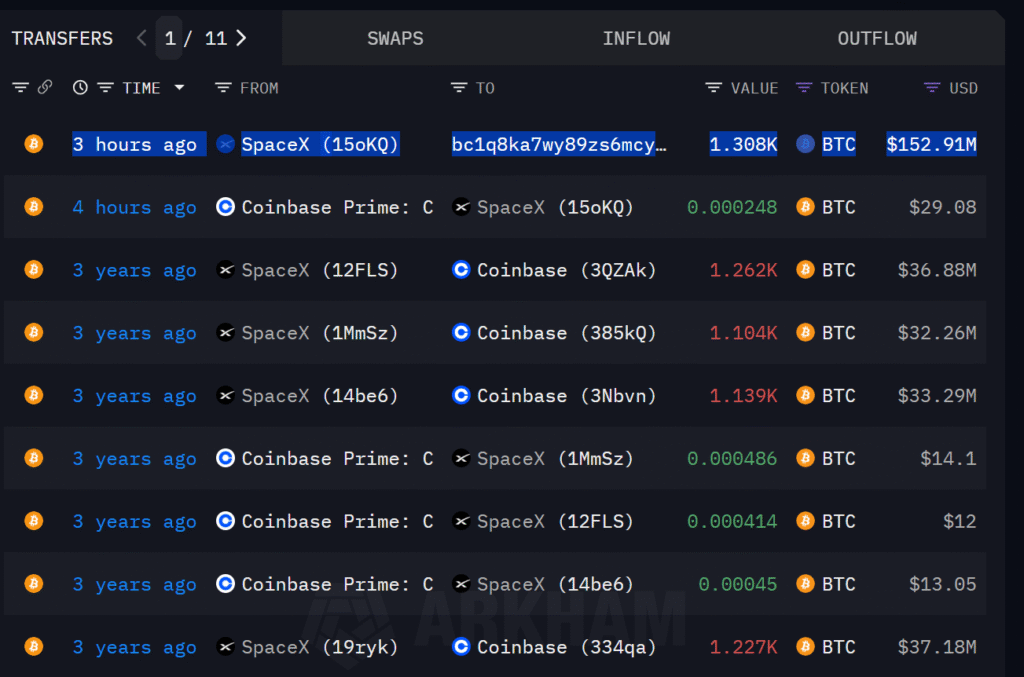Click the Coinbase logo beside Coinbase (334qa)
The width and height of the screenshot is (1024, 677).
[461, 646]
